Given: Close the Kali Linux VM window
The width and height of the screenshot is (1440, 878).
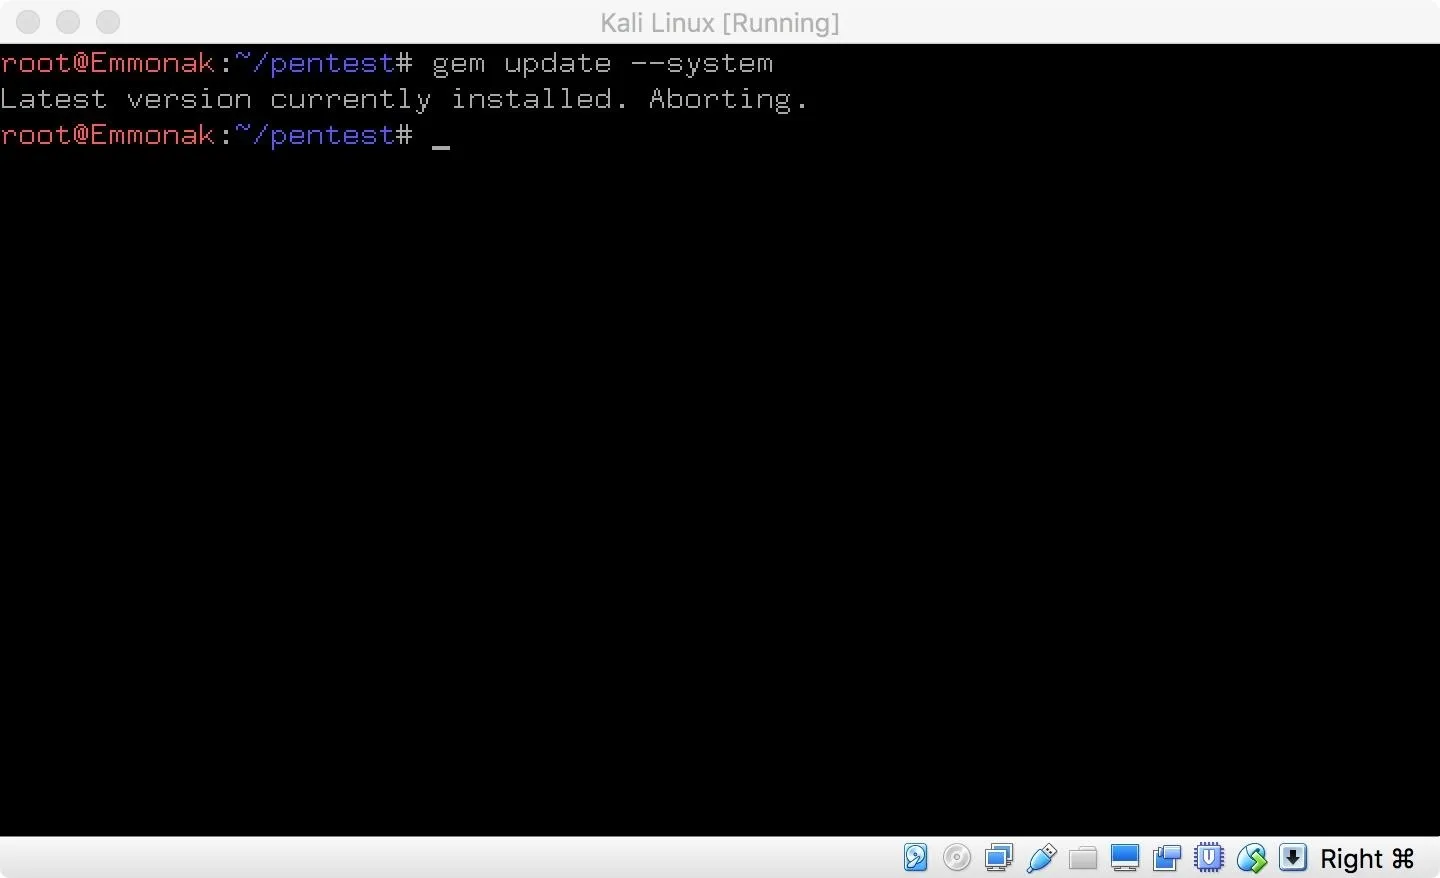Looking at the screenshot, I should point(28,22).
